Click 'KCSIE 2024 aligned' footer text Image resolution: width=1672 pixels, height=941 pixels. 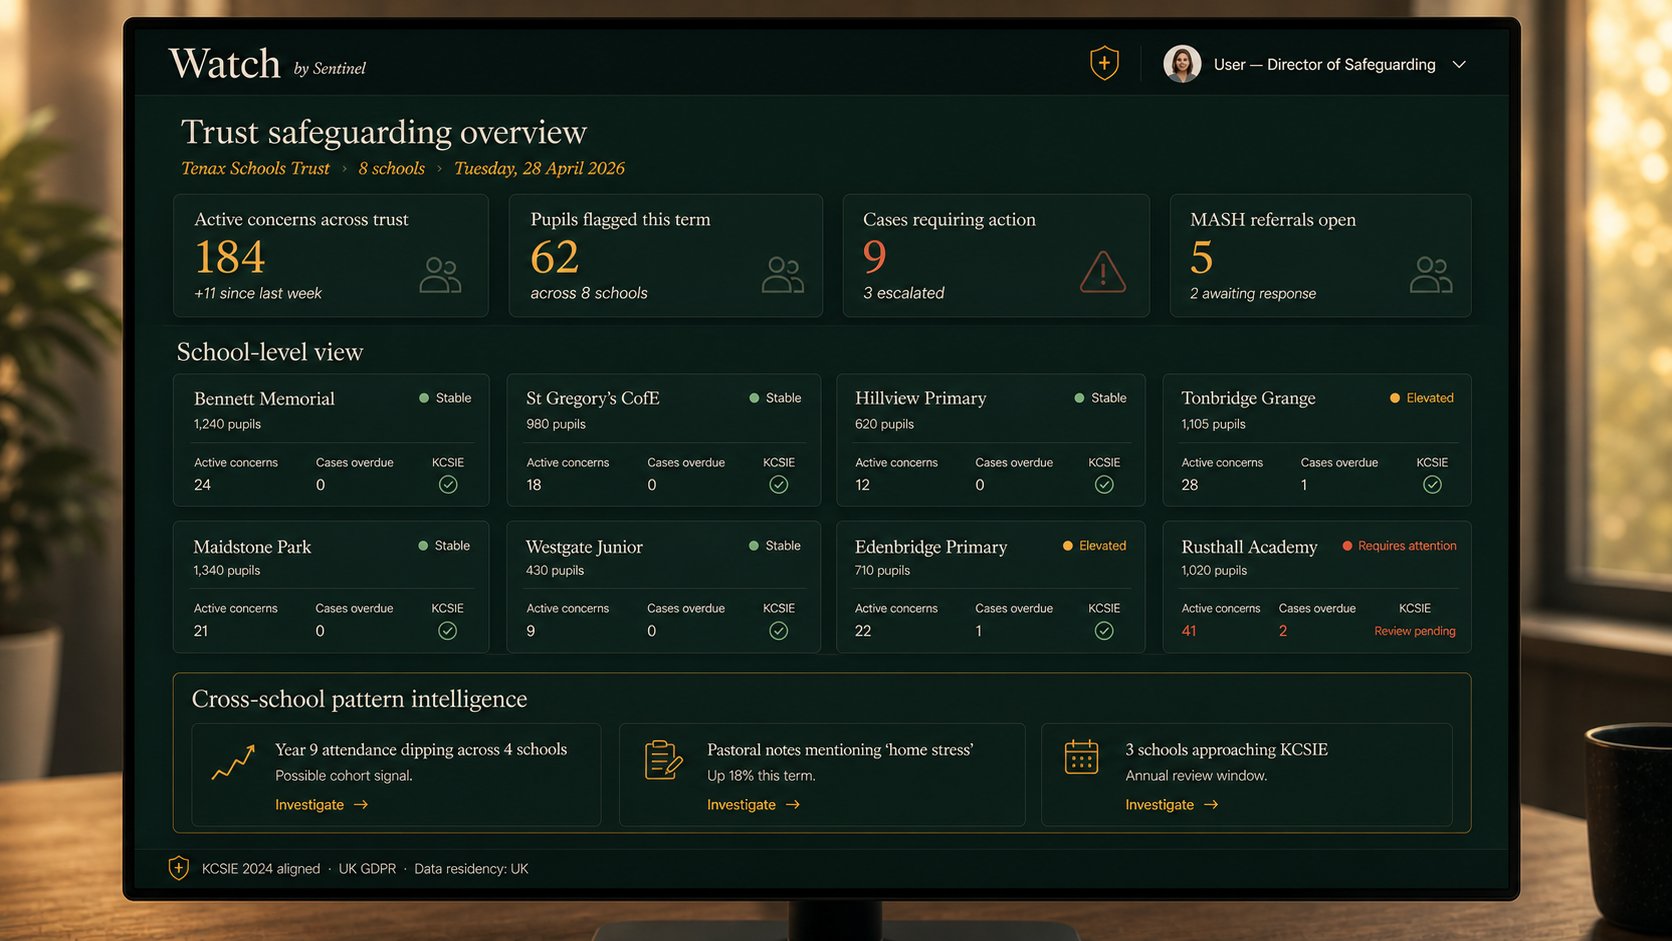tap(261, 869)
